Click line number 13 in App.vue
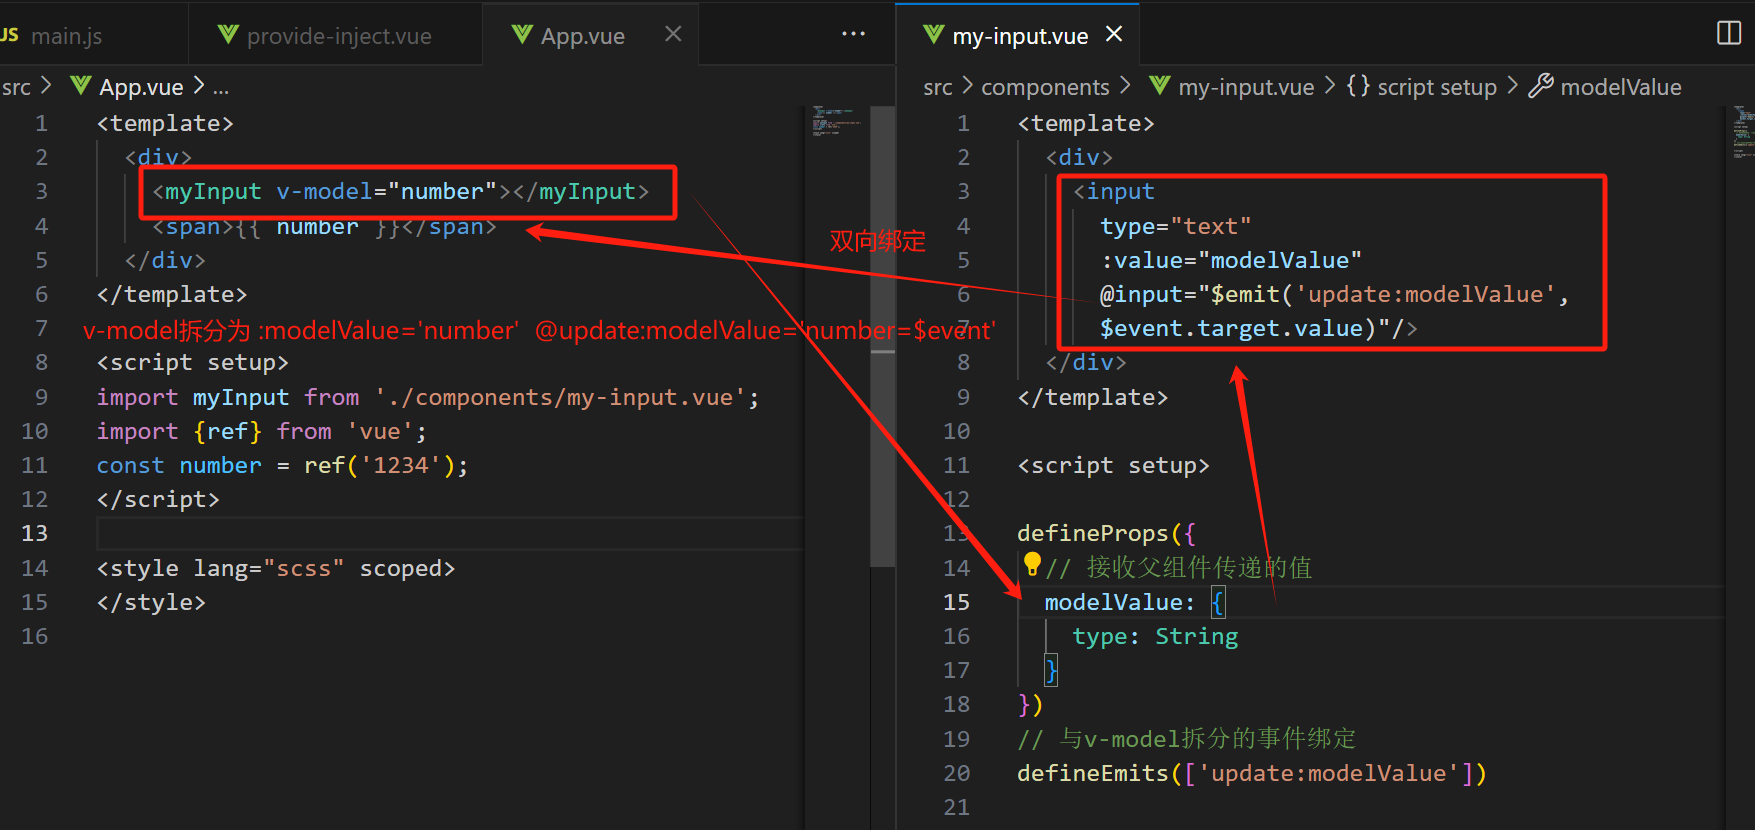The height and width of the screenshot is (830, 1755). [x=35, y=533]
